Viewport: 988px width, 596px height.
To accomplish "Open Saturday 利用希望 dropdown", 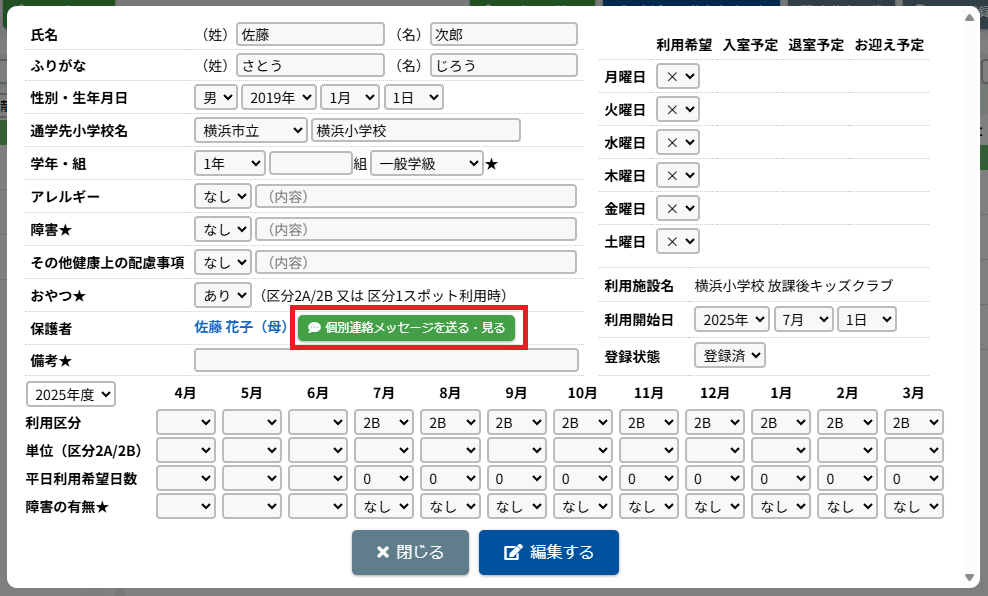I will (x=677, y=242).
